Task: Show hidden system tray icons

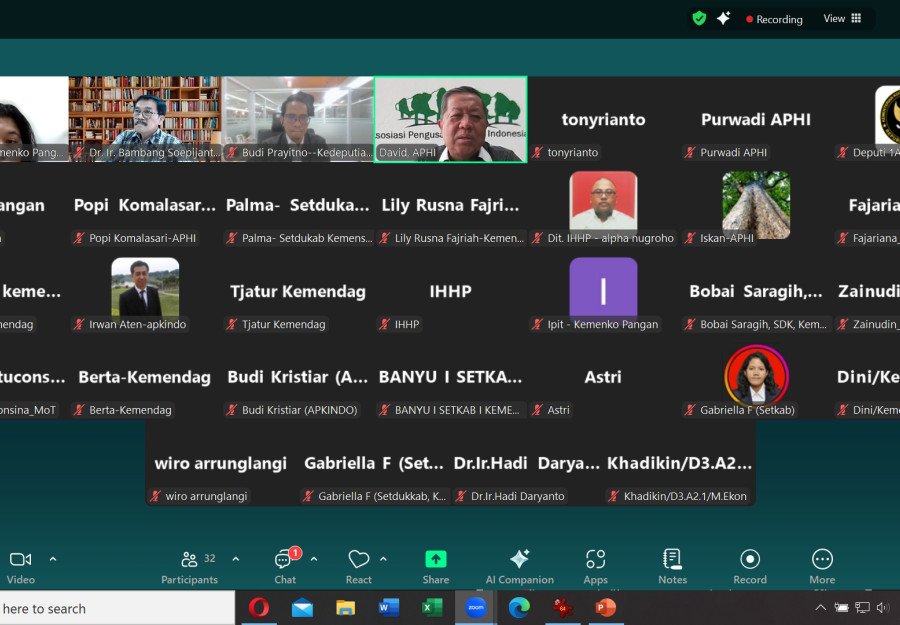Action: pos(821,608)
